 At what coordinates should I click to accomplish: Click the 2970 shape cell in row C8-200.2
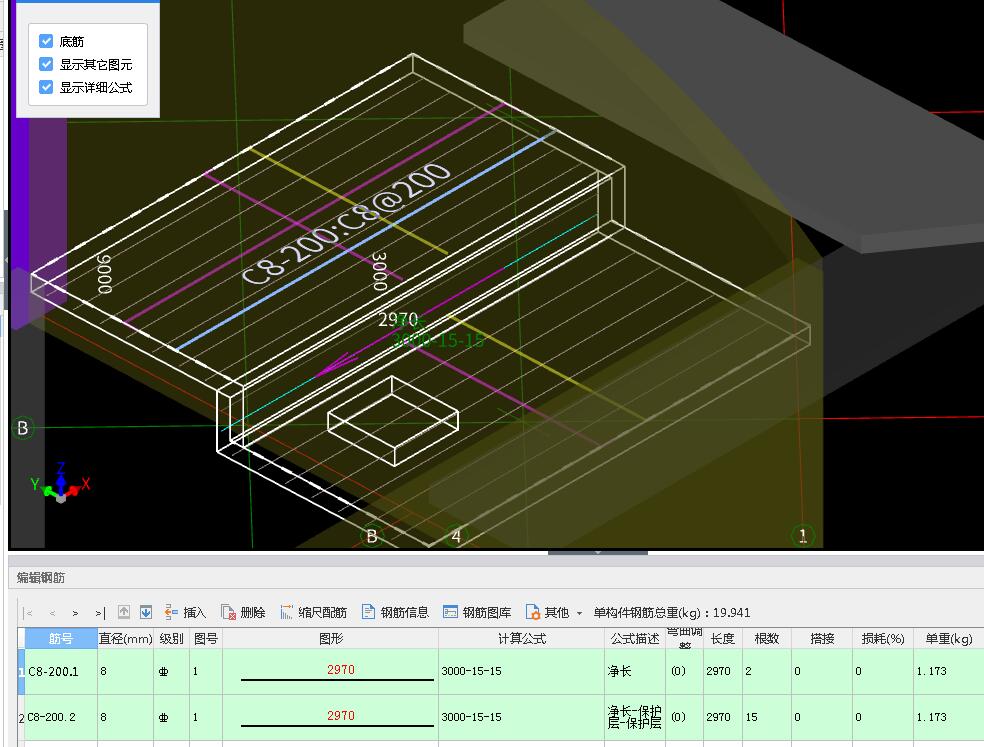point(331,717)
